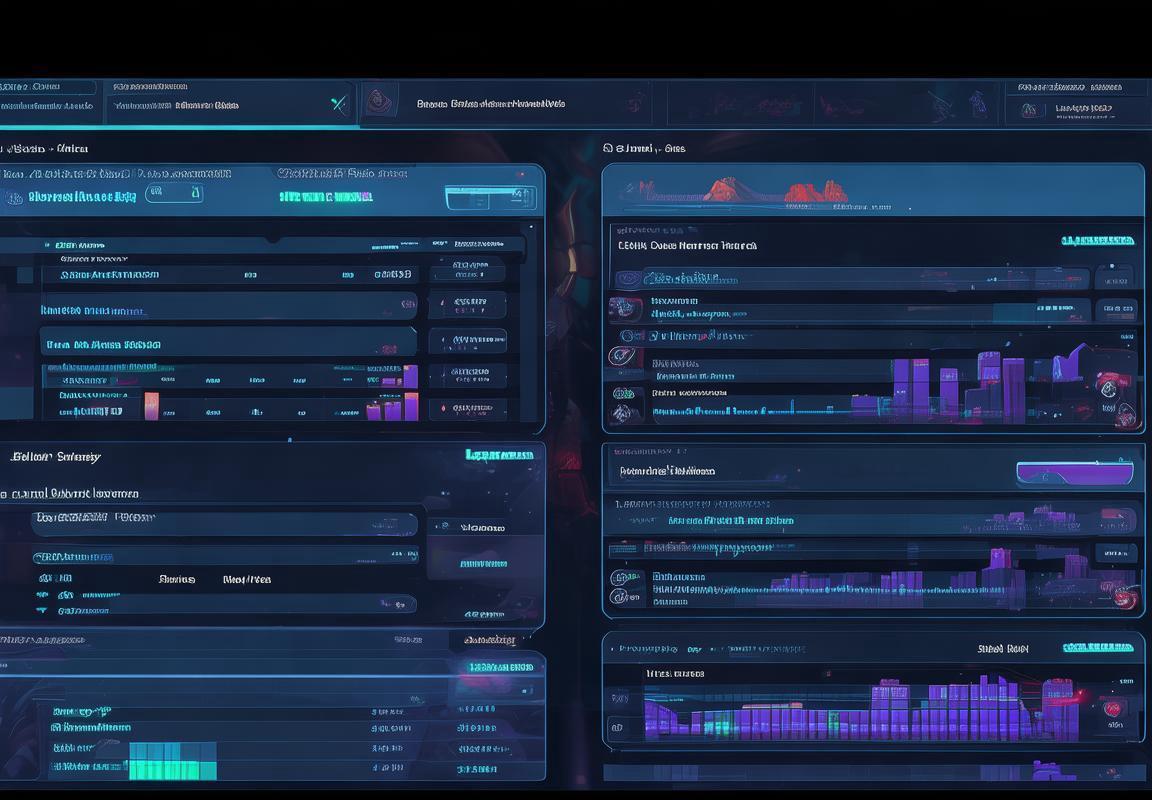1152x800 pixels.
Task: Click the avatar icon in the top-right card
Action: [x=1033, y=109]
